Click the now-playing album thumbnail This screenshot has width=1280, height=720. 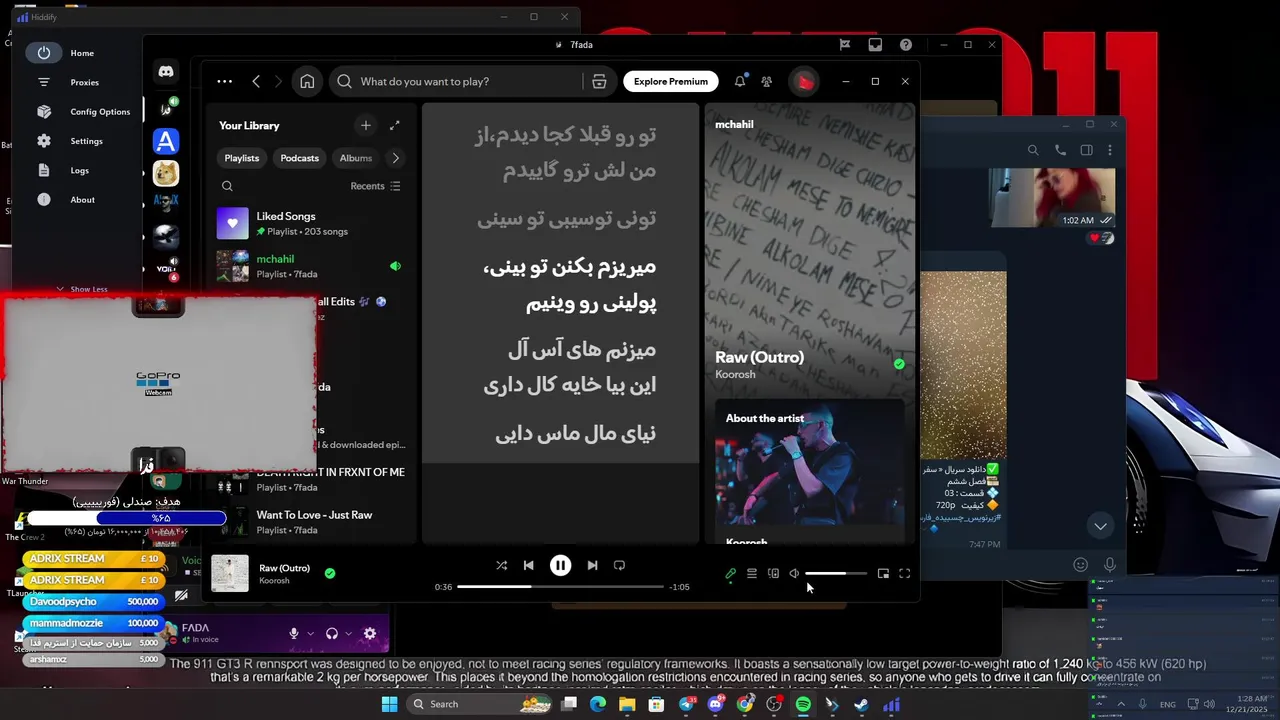pos(230,573)
